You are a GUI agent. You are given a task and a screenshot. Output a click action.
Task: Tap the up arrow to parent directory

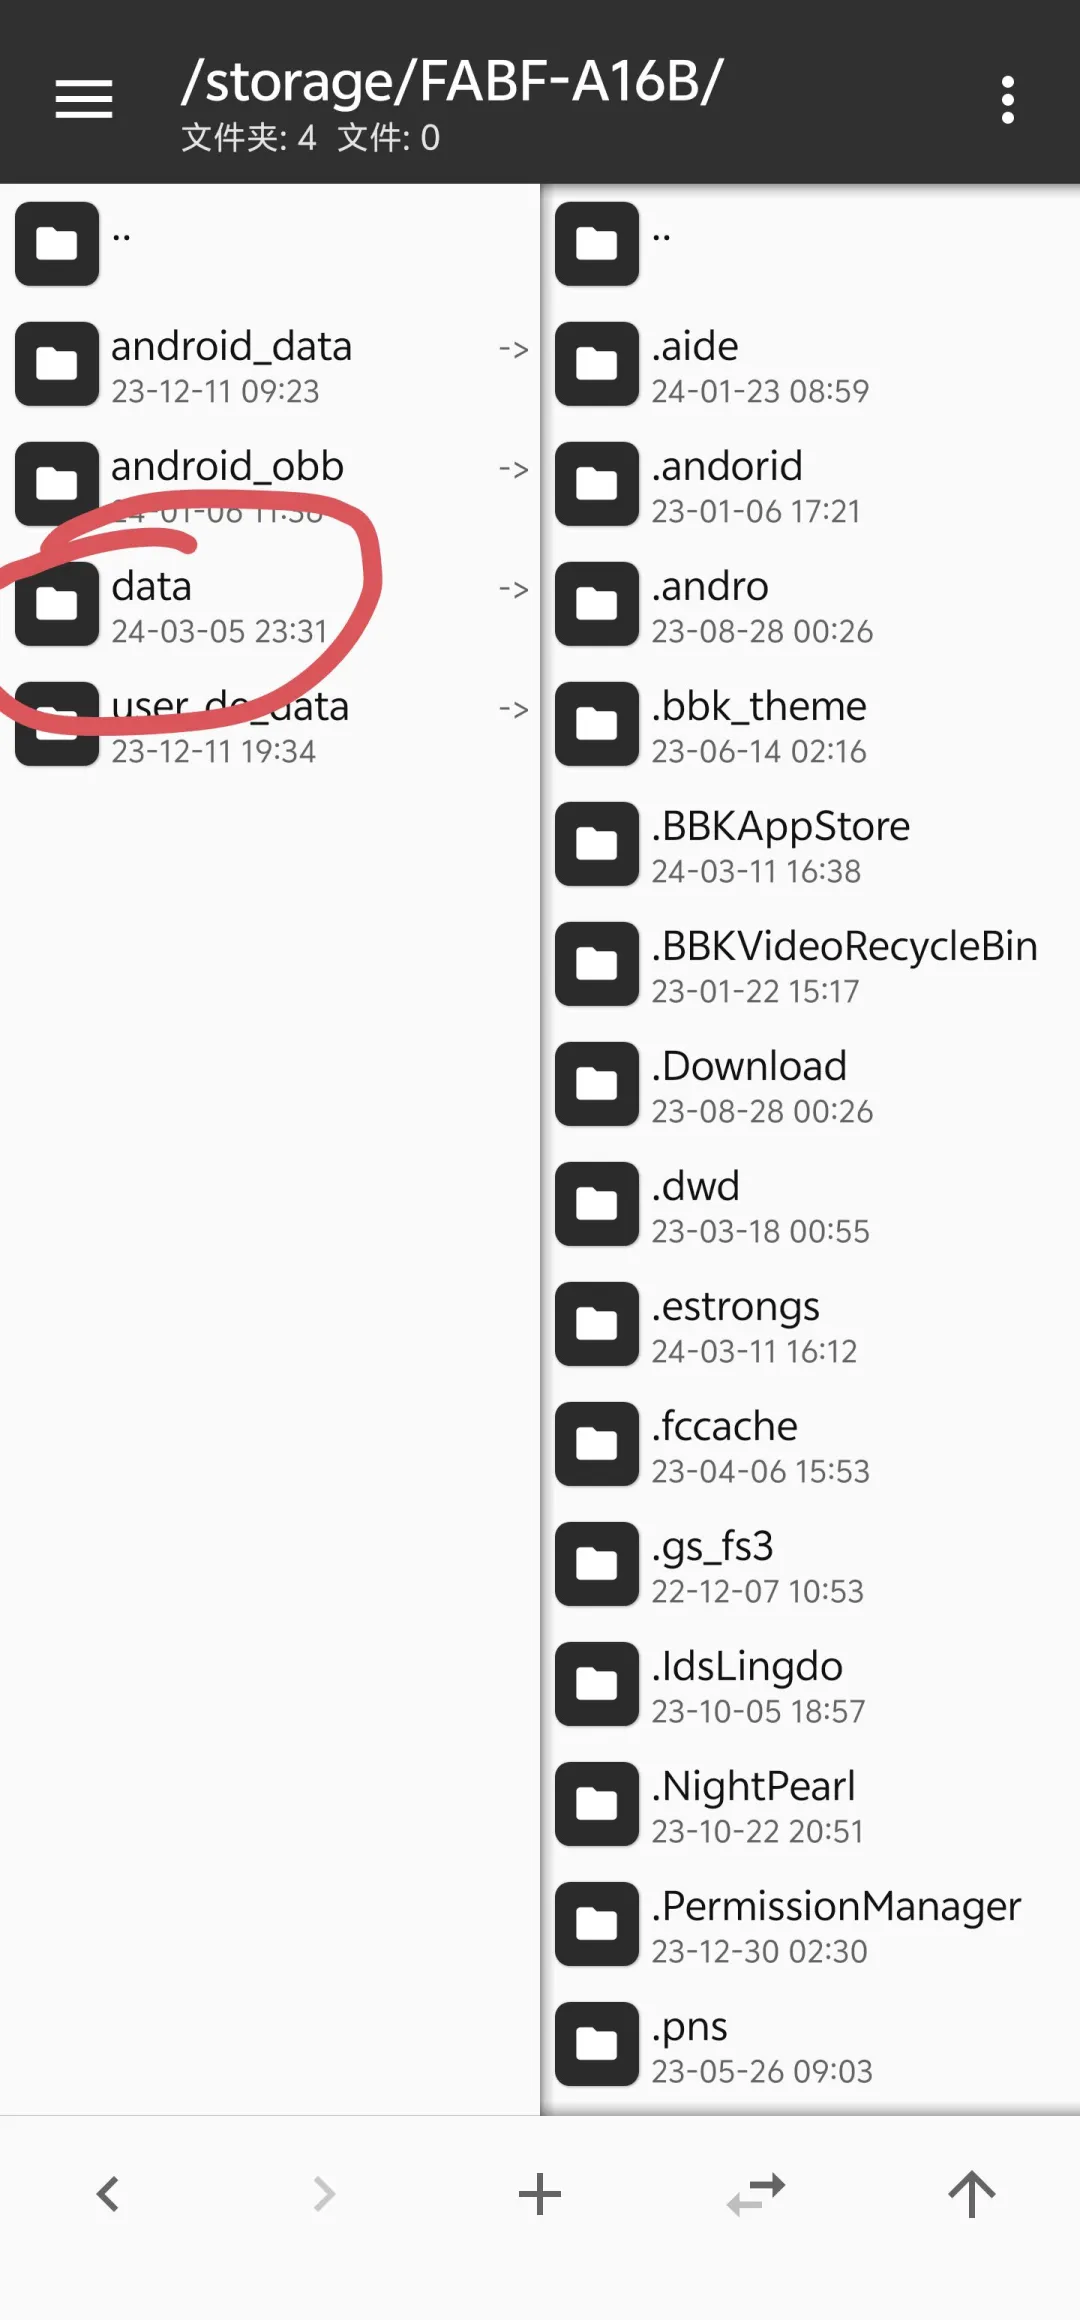(972, 2194)
